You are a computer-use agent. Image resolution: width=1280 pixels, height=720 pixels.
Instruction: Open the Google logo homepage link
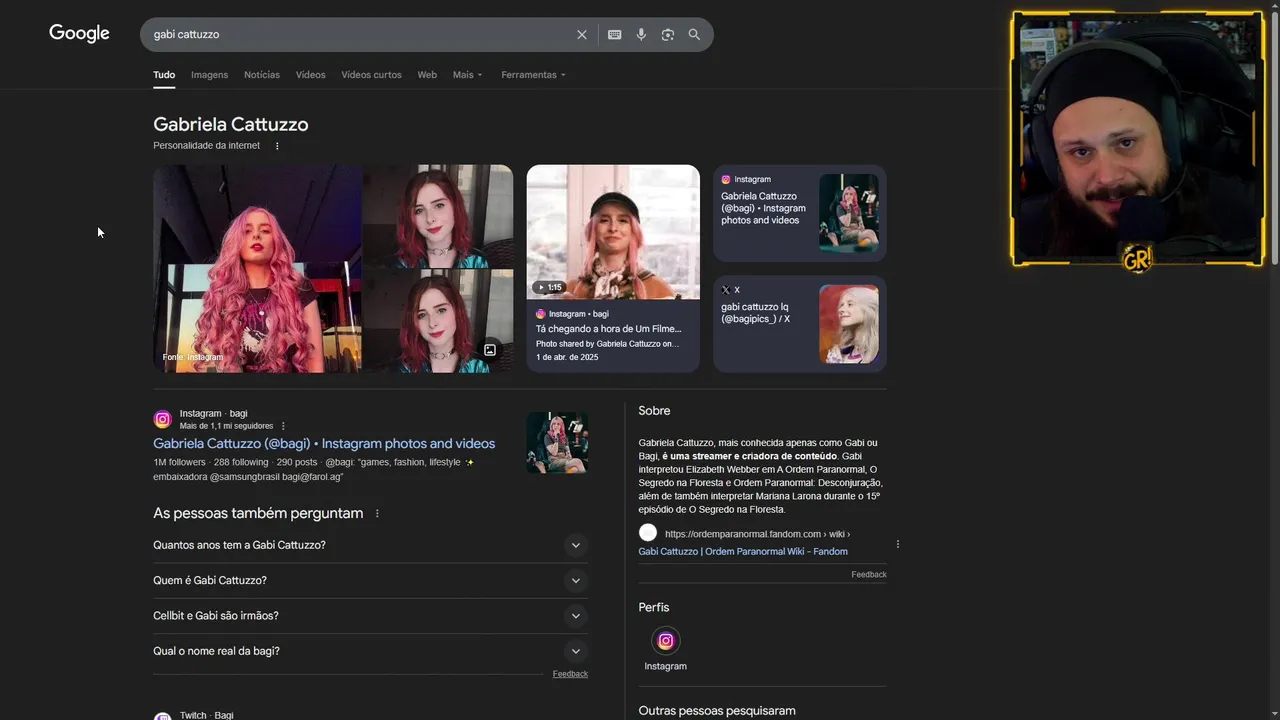[79, 33]
